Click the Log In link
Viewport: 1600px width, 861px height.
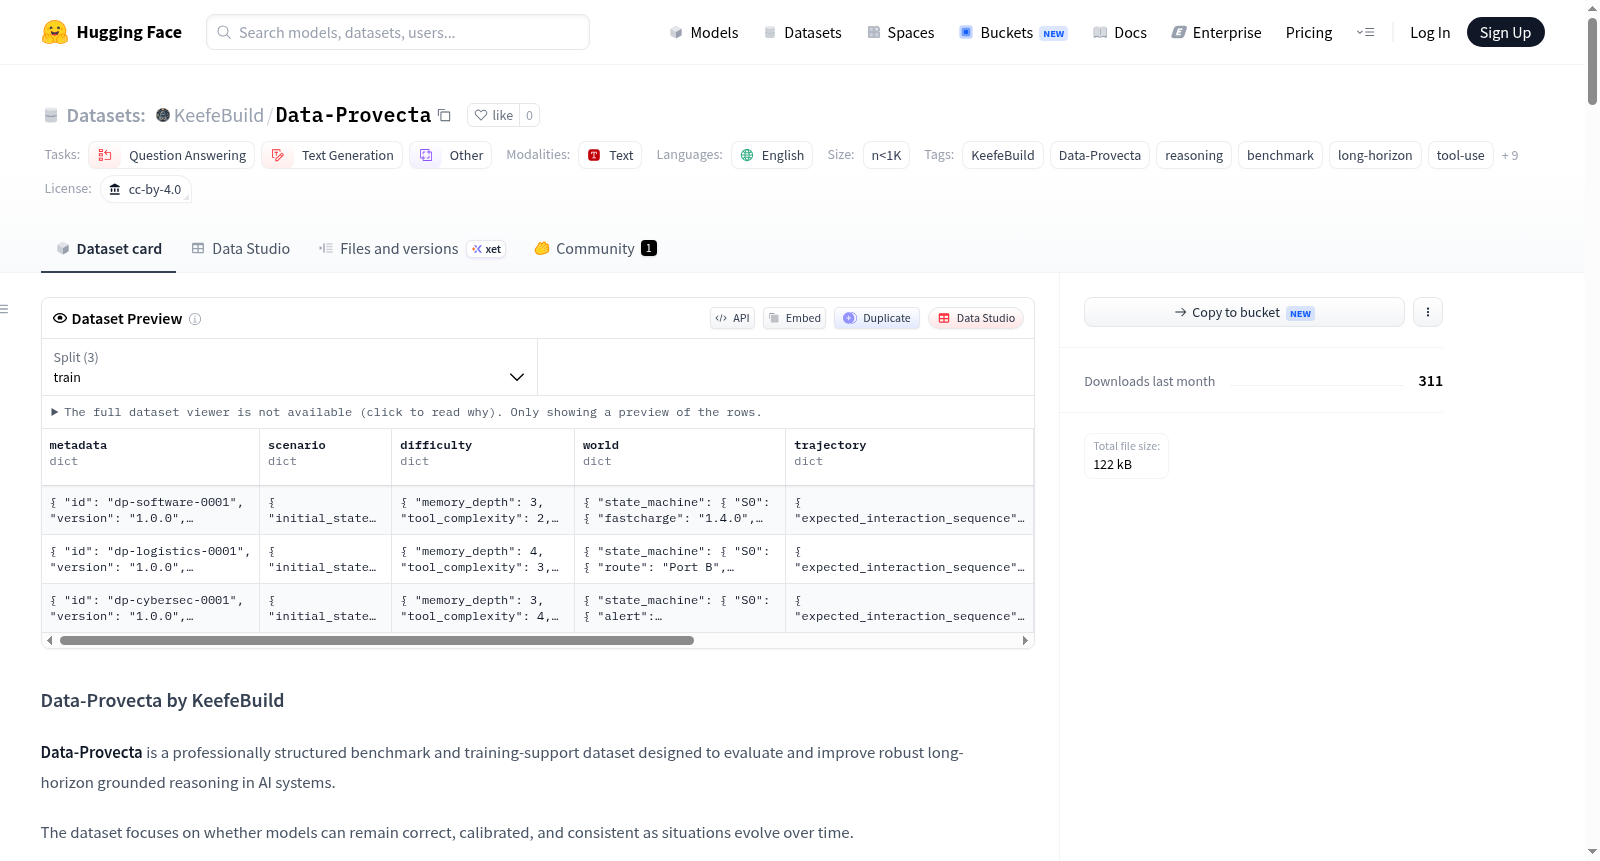[1430, 32]
